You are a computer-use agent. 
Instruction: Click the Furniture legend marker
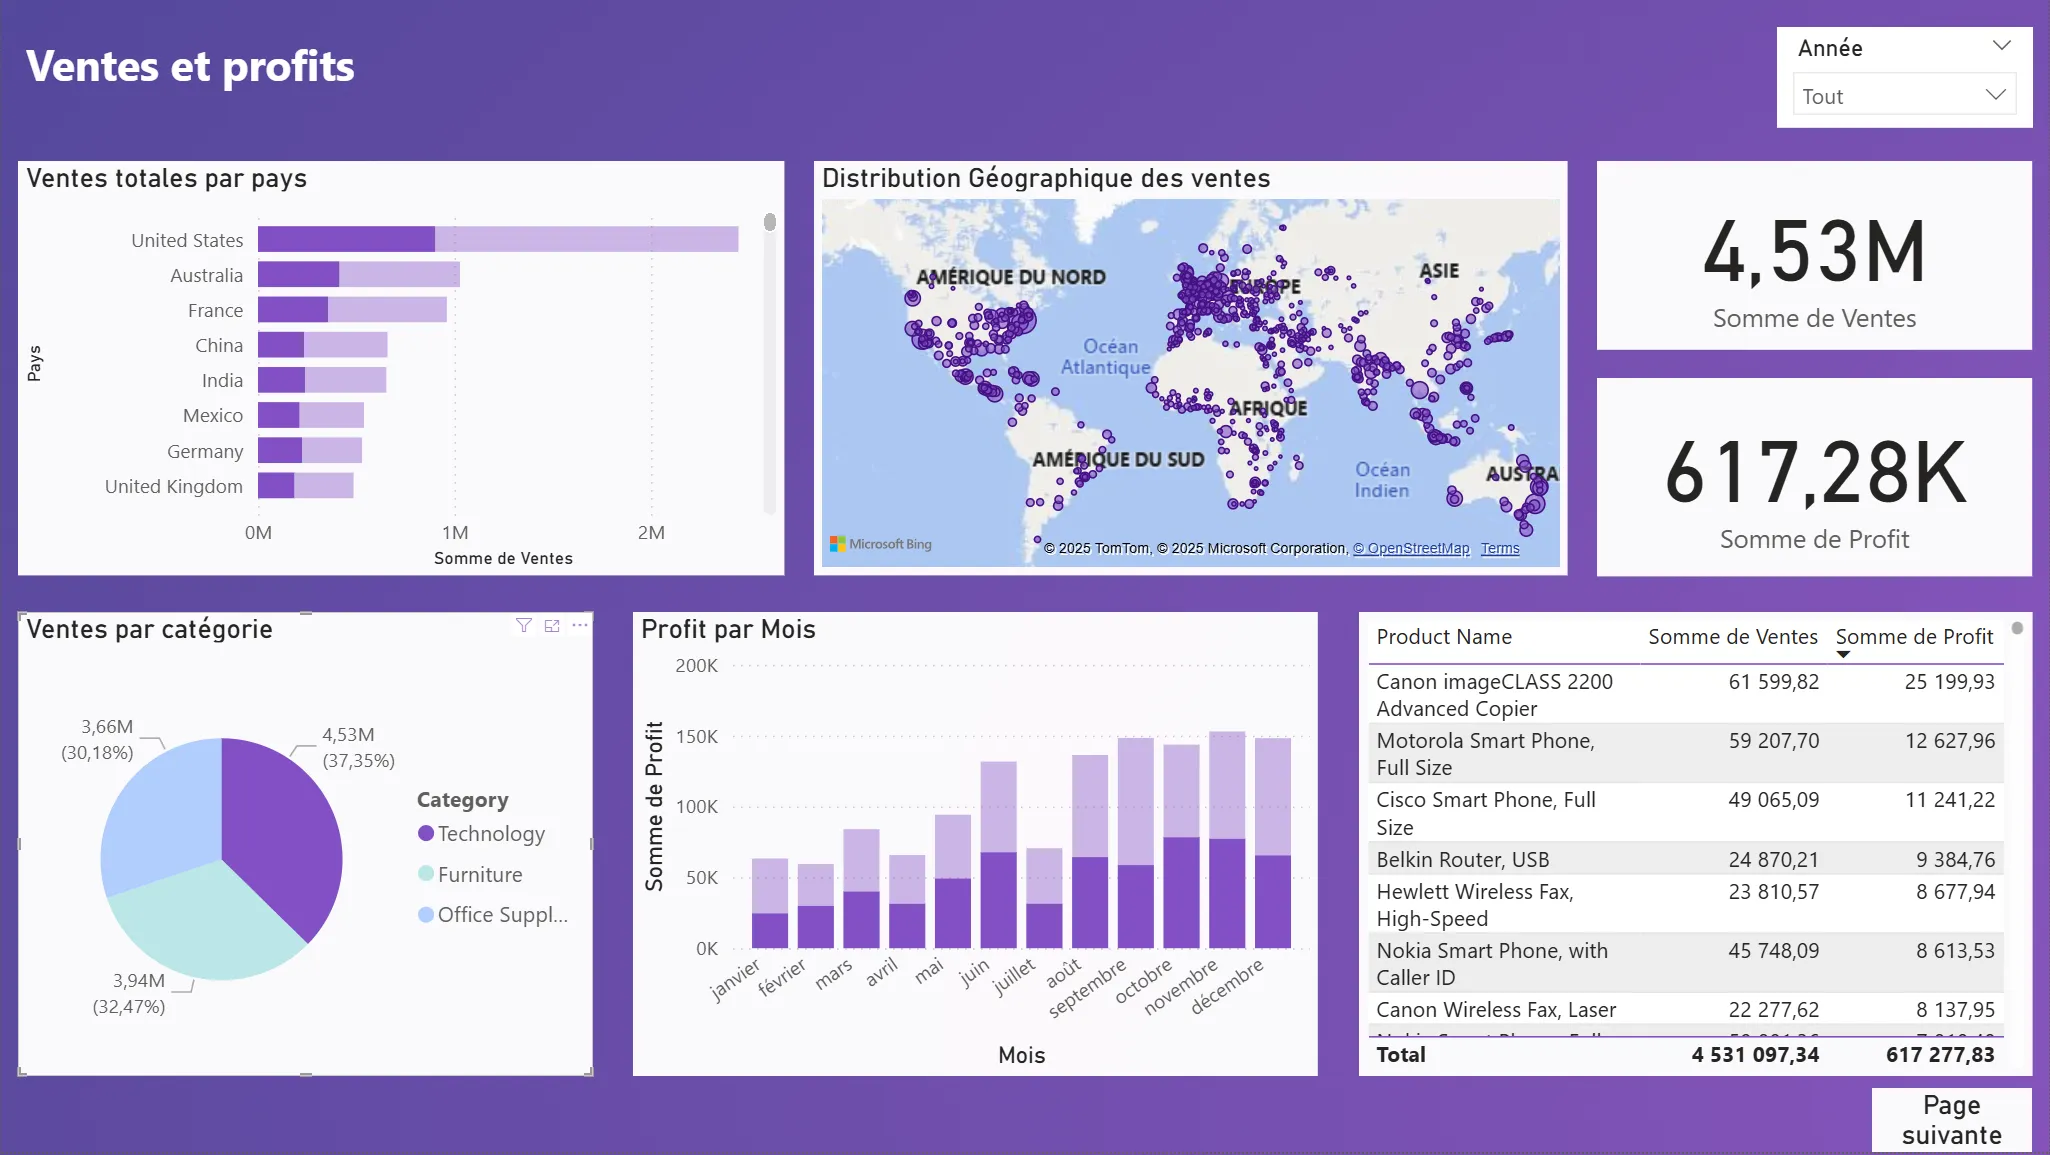[426, 874]
